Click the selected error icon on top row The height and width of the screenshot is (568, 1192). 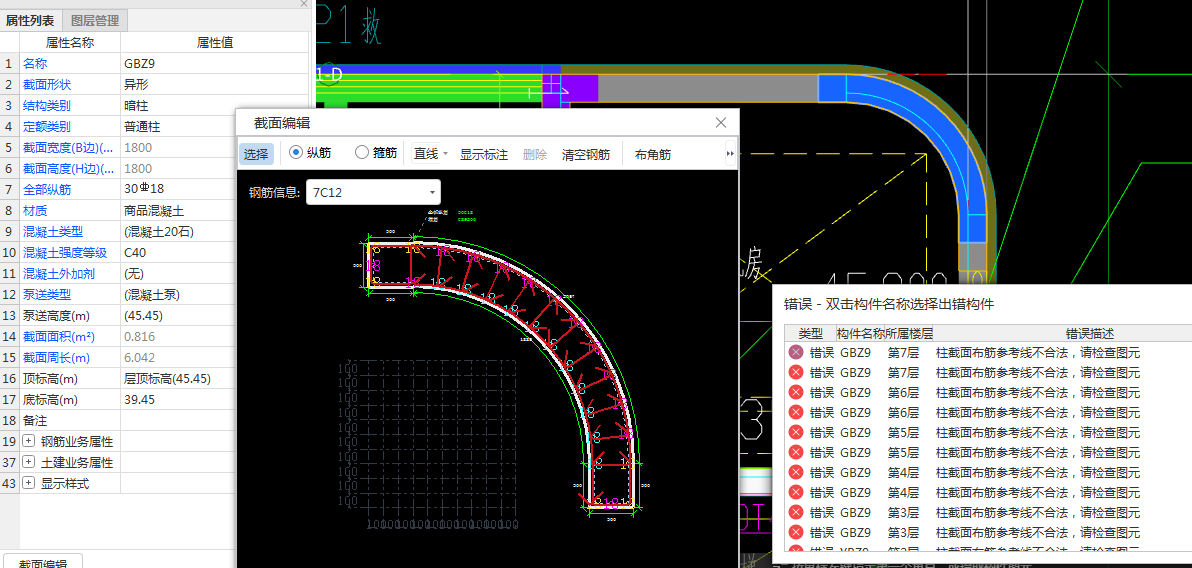click(x=796, y=352)
